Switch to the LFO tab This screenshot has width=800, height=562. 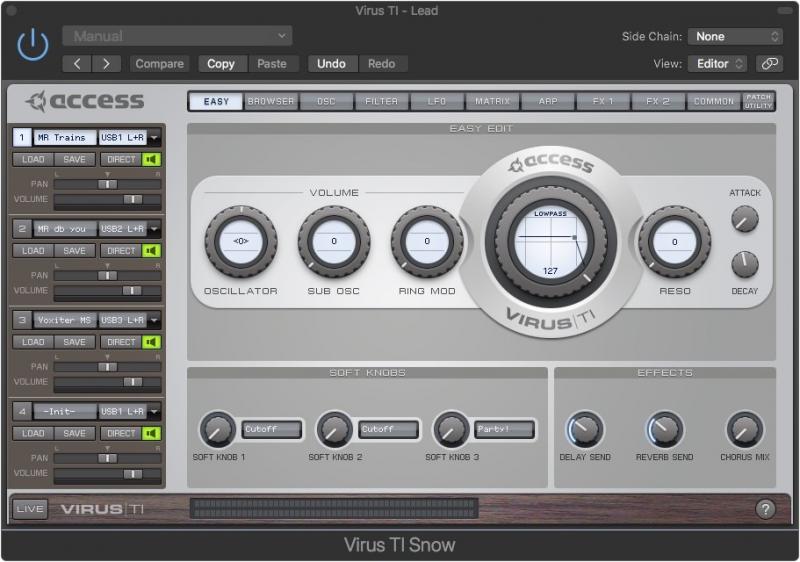coord(437,101)
